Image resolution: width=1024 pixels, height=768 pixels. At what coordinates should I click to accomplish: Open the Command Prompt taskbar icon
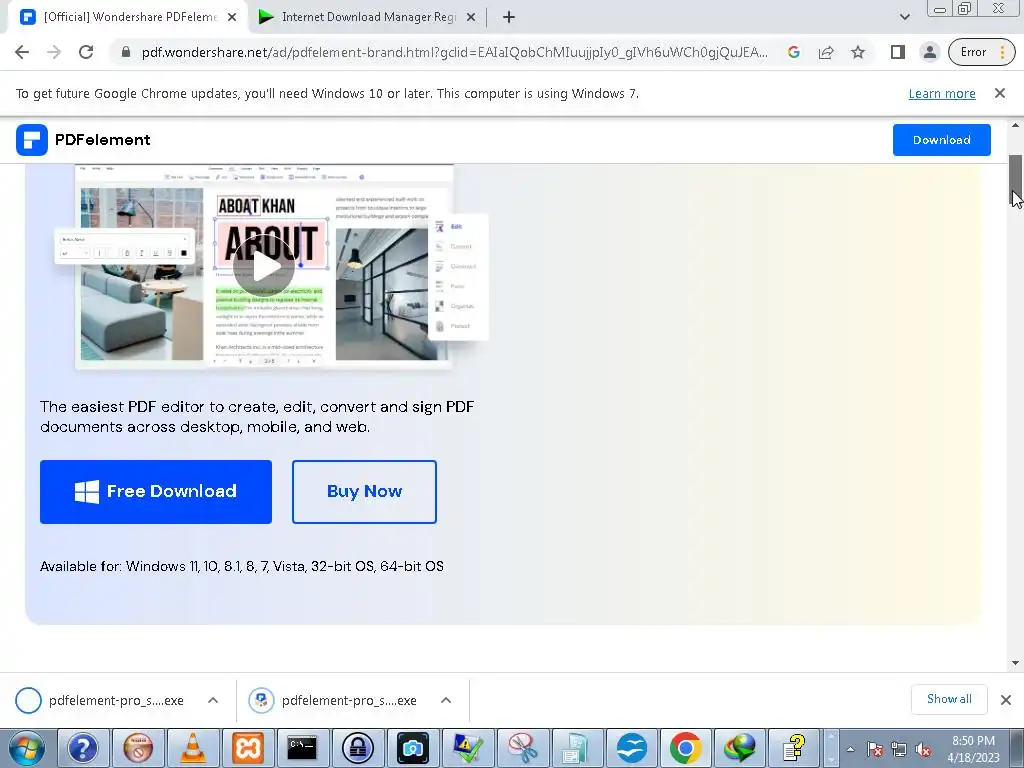[x=302, y=748]
